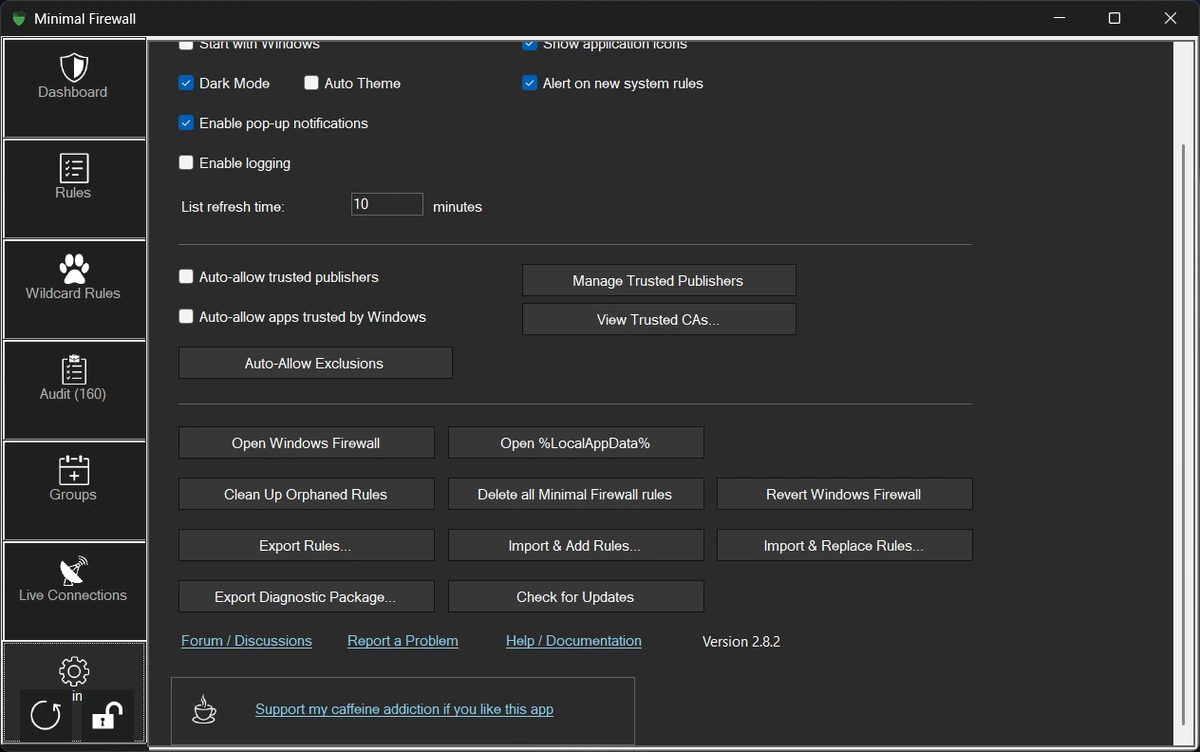Toggle the Dark Mode checkbox
Image resolution: width=1200 pixels, height=752 pixels.
pos(186,83)
